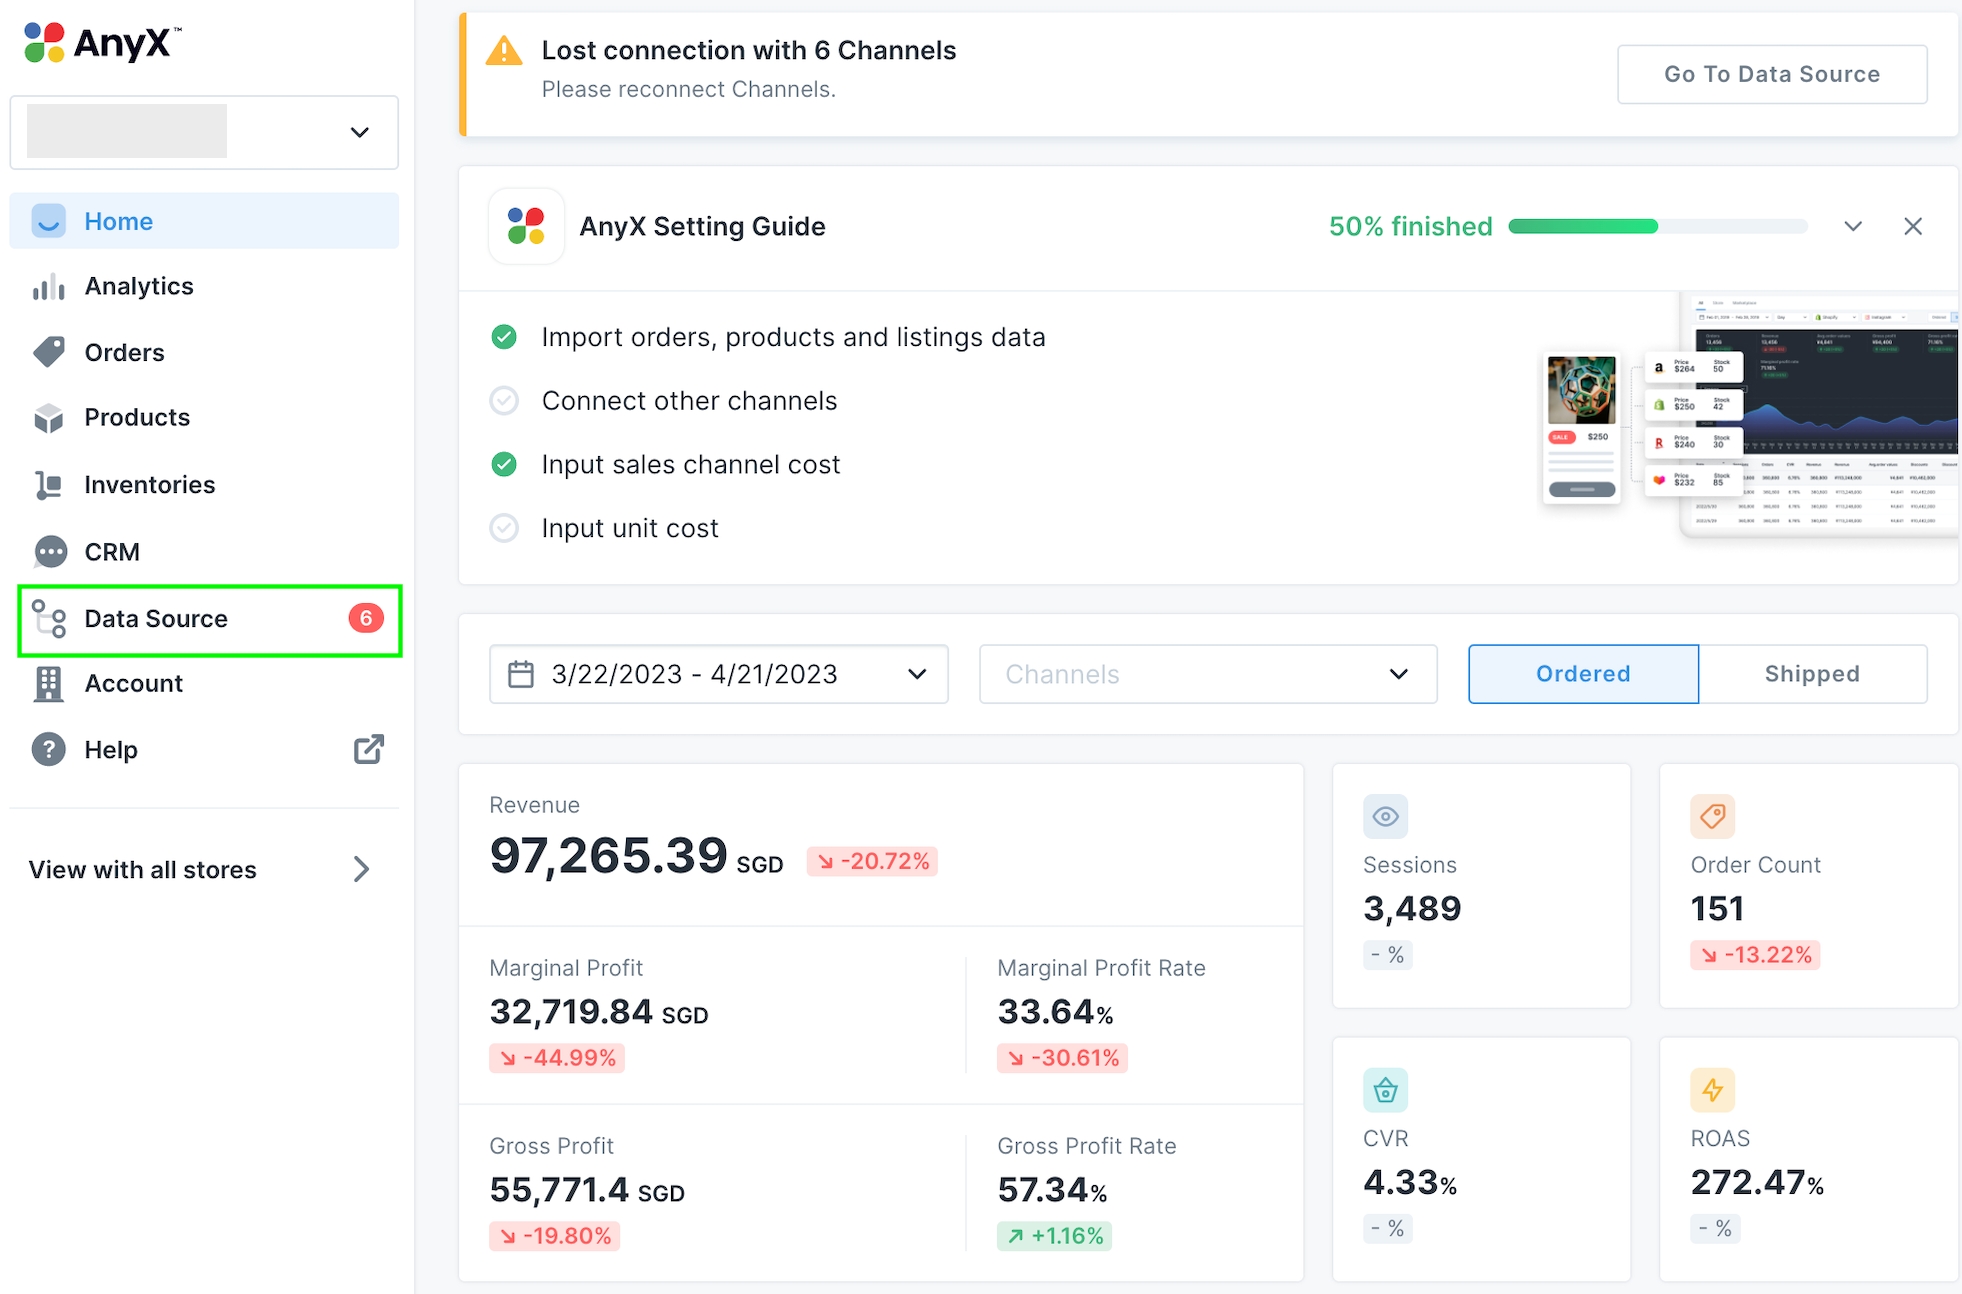The height and width of the screenshot is (1294, 1962).
Task: Click the Input sales channel cost checkmark
Action: 504,465
